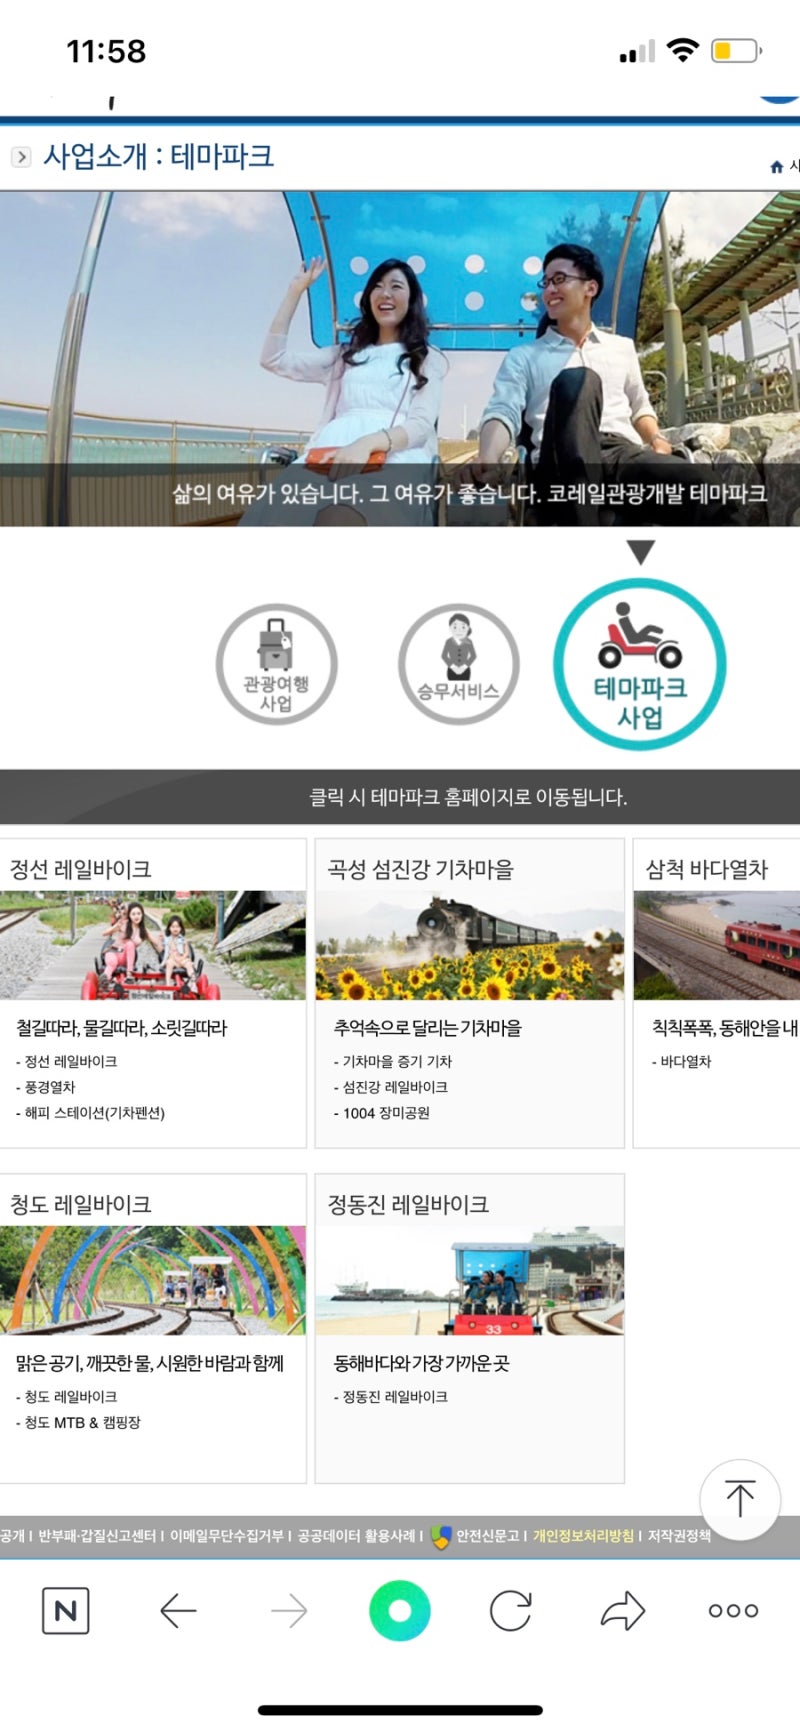
Task: Reload the page with refresh icon
Action: coord(511,1610)
